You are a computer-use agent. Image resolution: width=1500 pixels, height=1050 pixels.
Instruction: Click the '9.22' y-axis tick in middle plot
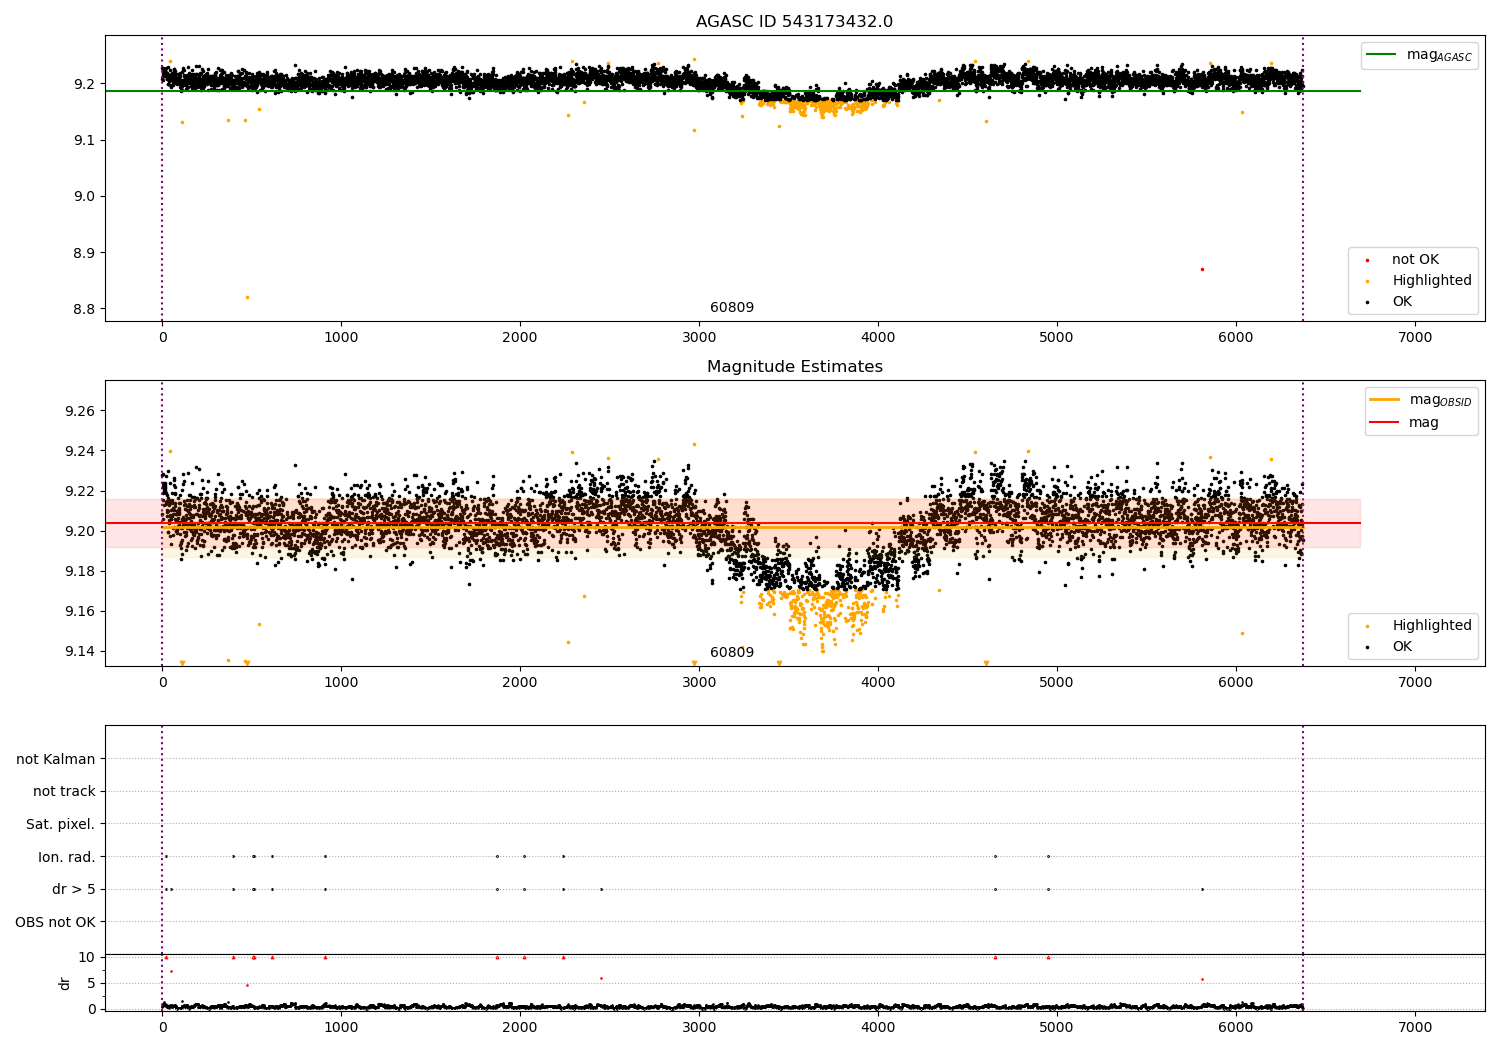point(81,491)
